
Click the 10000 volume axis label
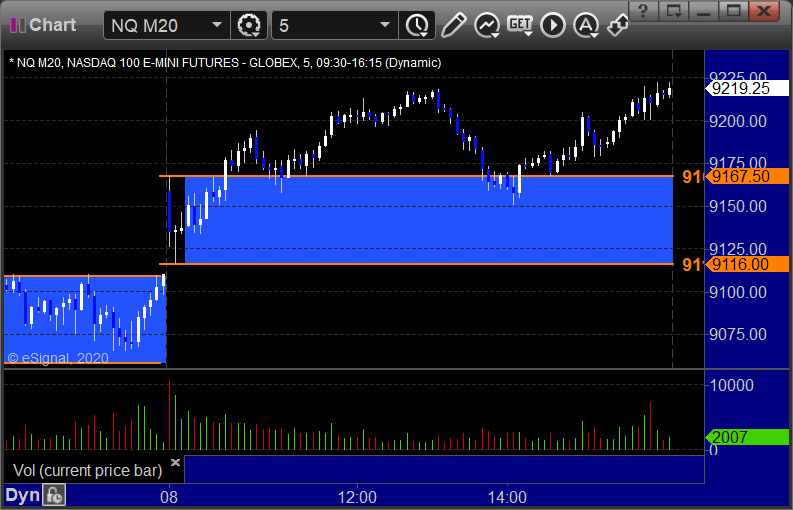click(731, 386)
